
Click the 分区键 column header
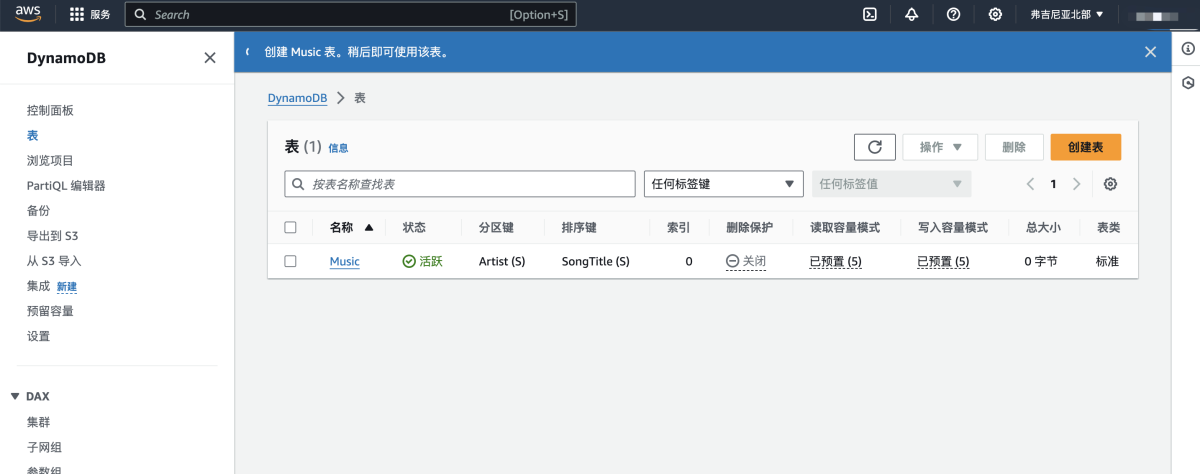[496, 228]
